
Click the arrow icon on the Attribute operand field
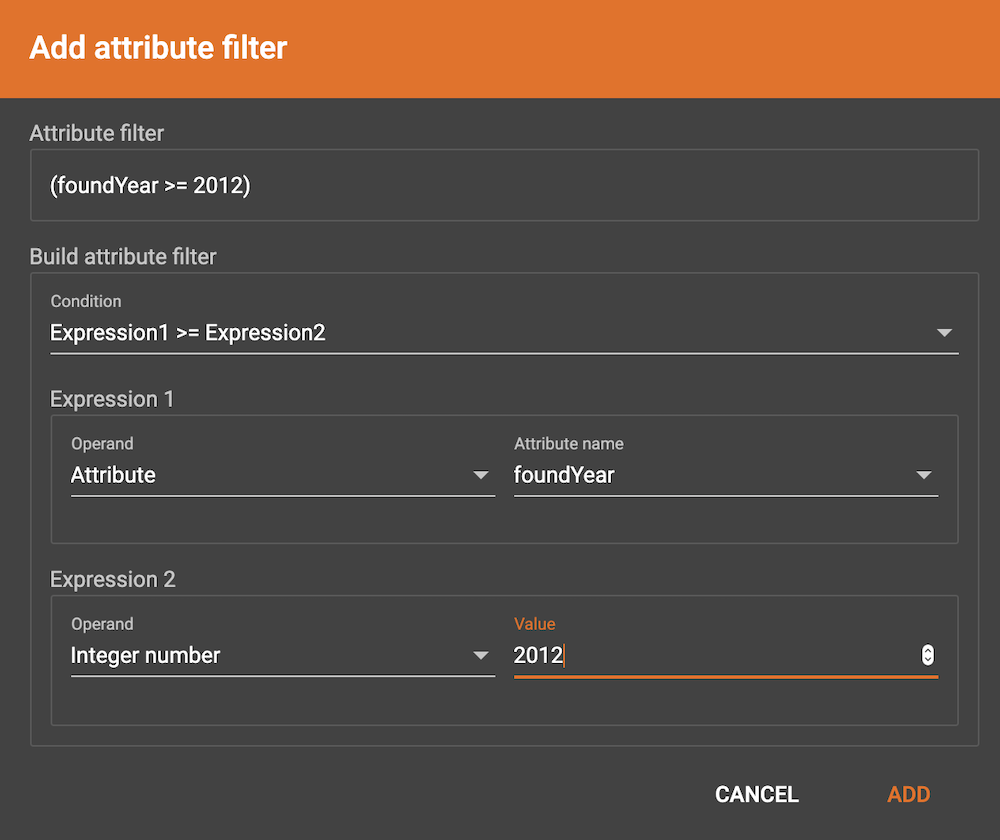pyautogui.click(x=481, y=476)
